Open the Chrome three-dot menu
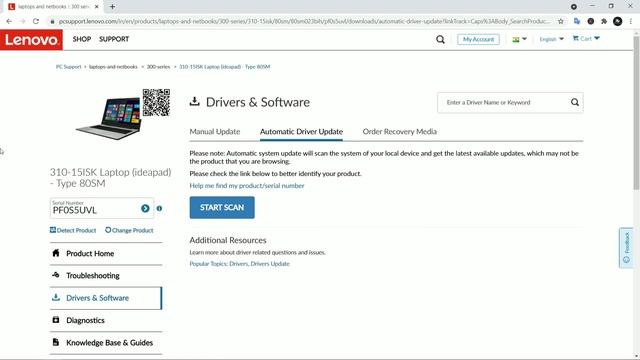 (x=631, y=21)
